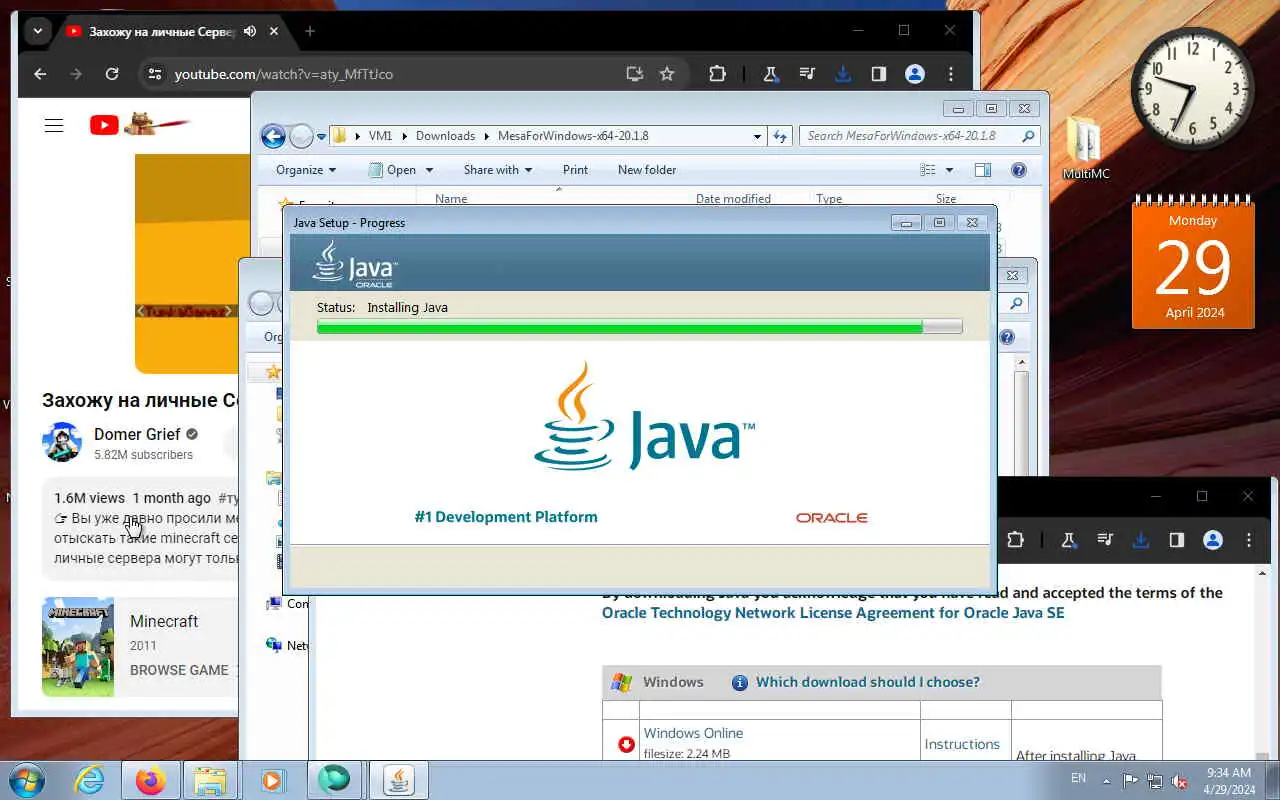The height and width of the screenshot is (800, 1280).
Task: Go back in the YouTube Chrome window
Action: (40, 74)
